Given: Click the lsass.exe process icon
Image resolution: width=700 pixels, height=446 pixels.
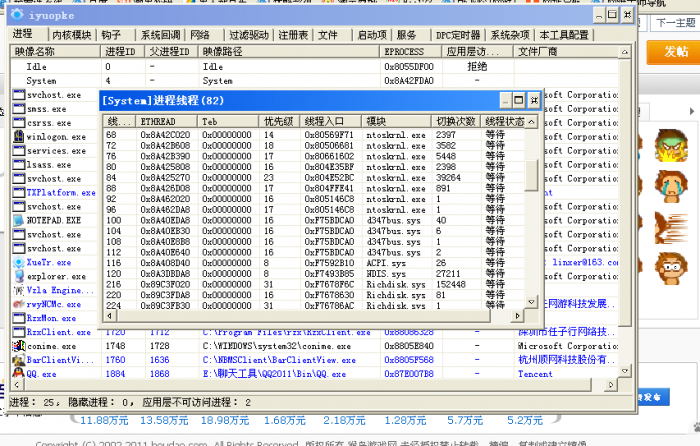Looking at the screenshot, I should point(19,164).
